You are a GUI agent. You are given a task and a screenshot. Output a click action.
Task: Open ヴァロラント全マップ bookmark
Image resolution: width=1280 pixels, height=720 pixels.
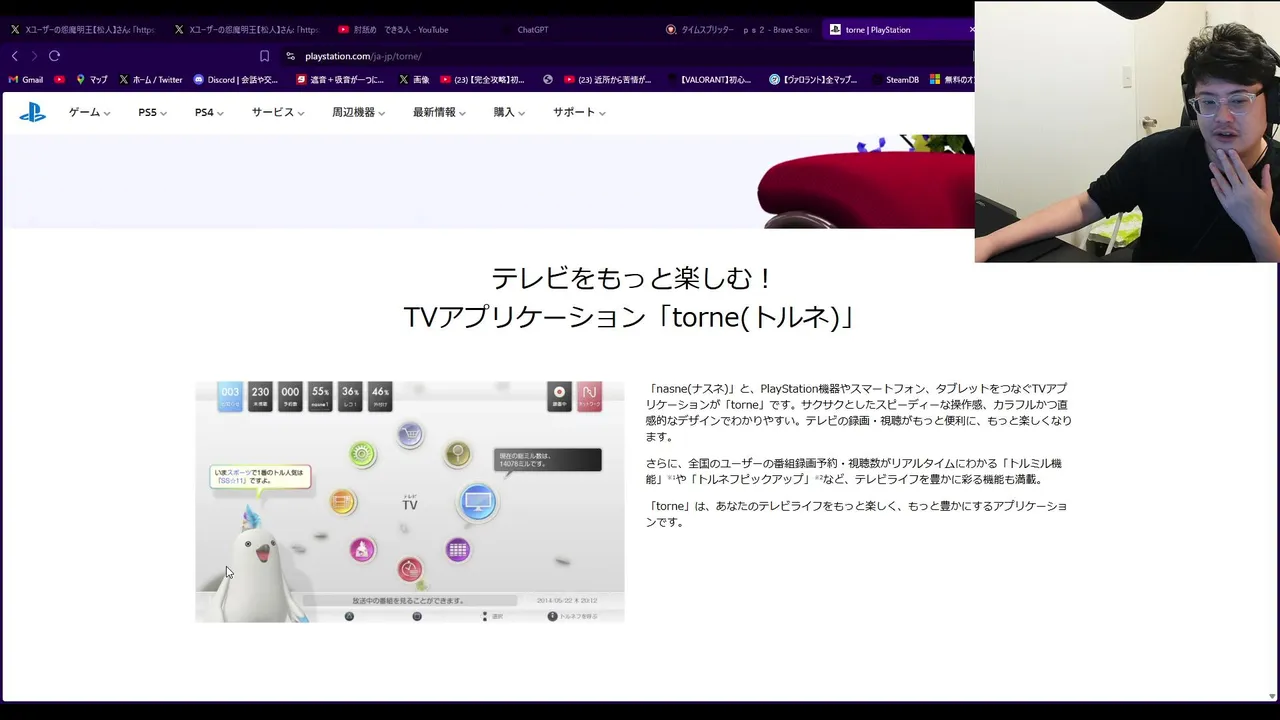(813, 80)
